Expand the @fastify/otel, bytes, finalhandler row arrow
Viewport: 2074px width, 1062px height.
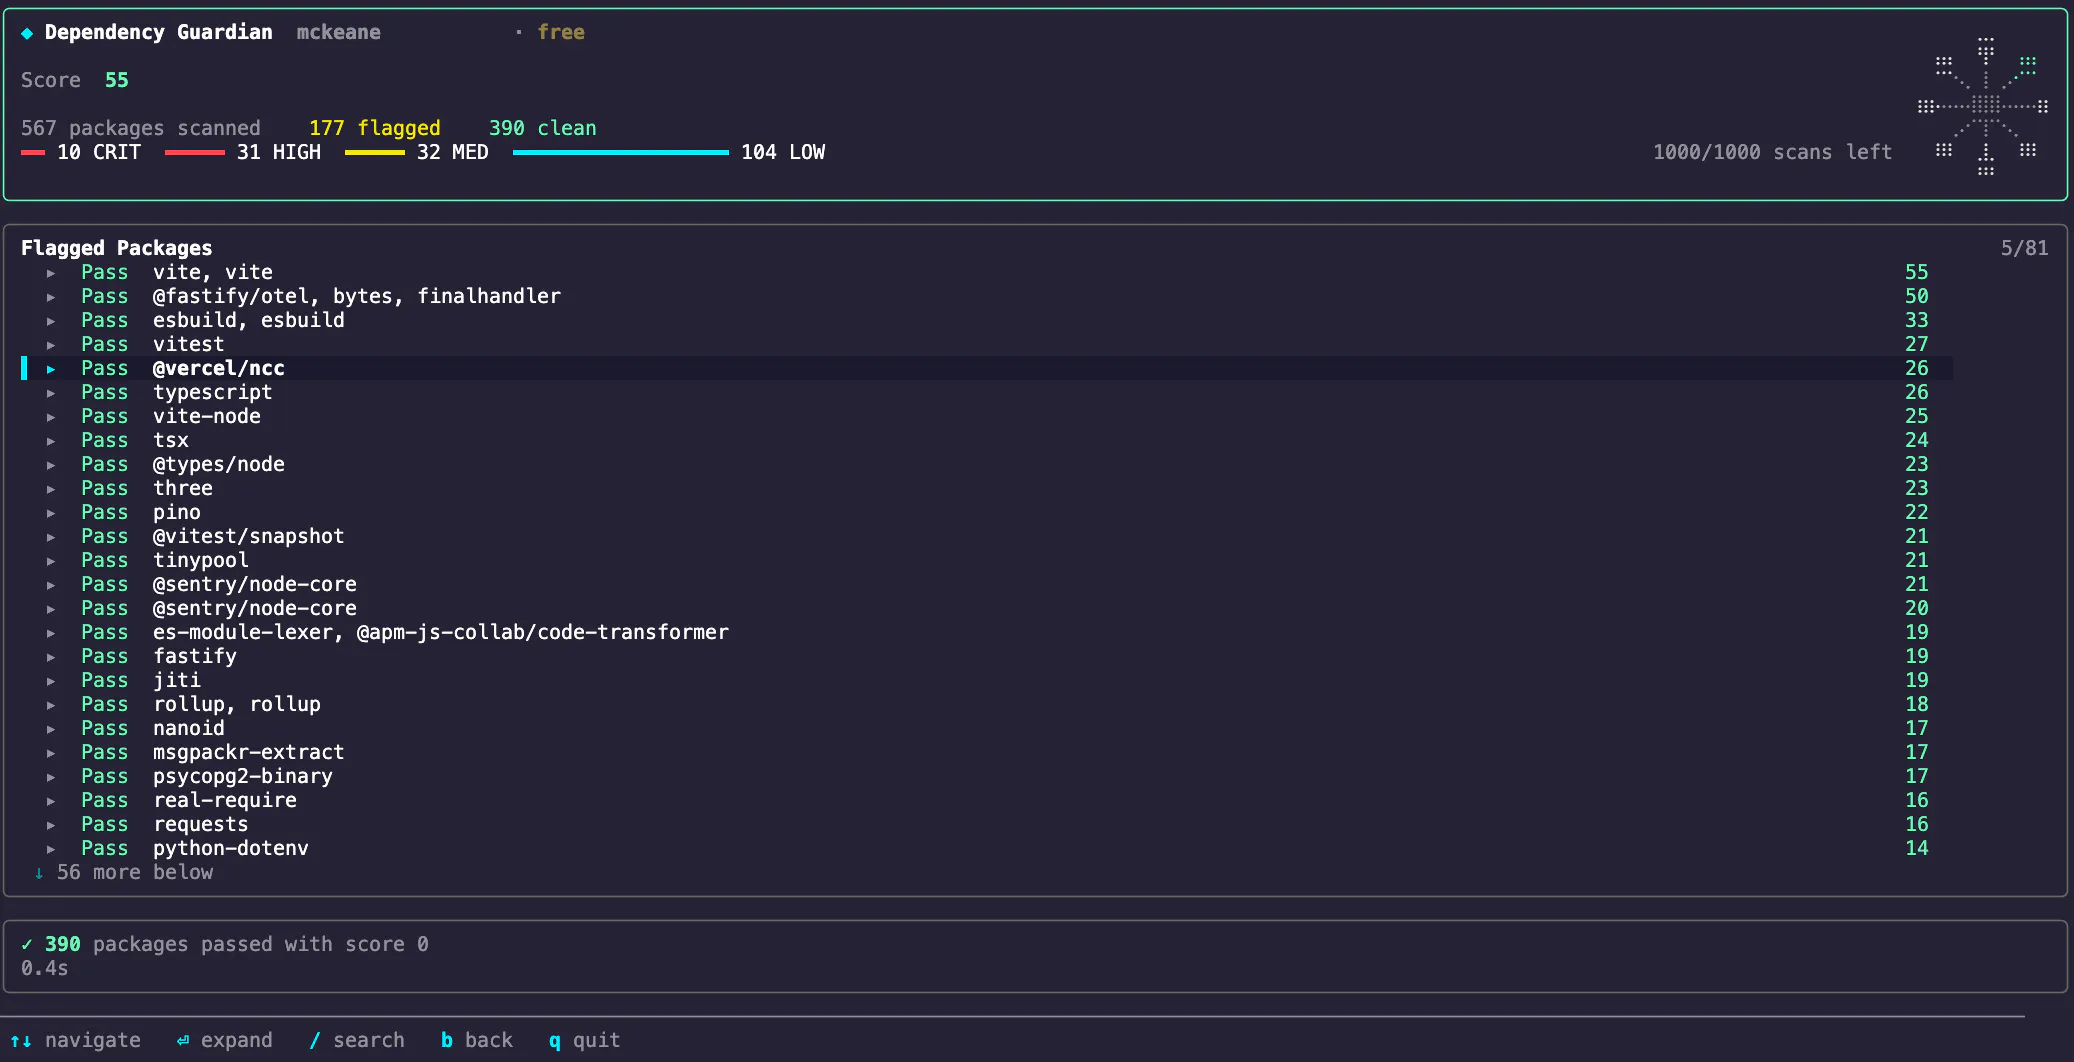(51, 297)
